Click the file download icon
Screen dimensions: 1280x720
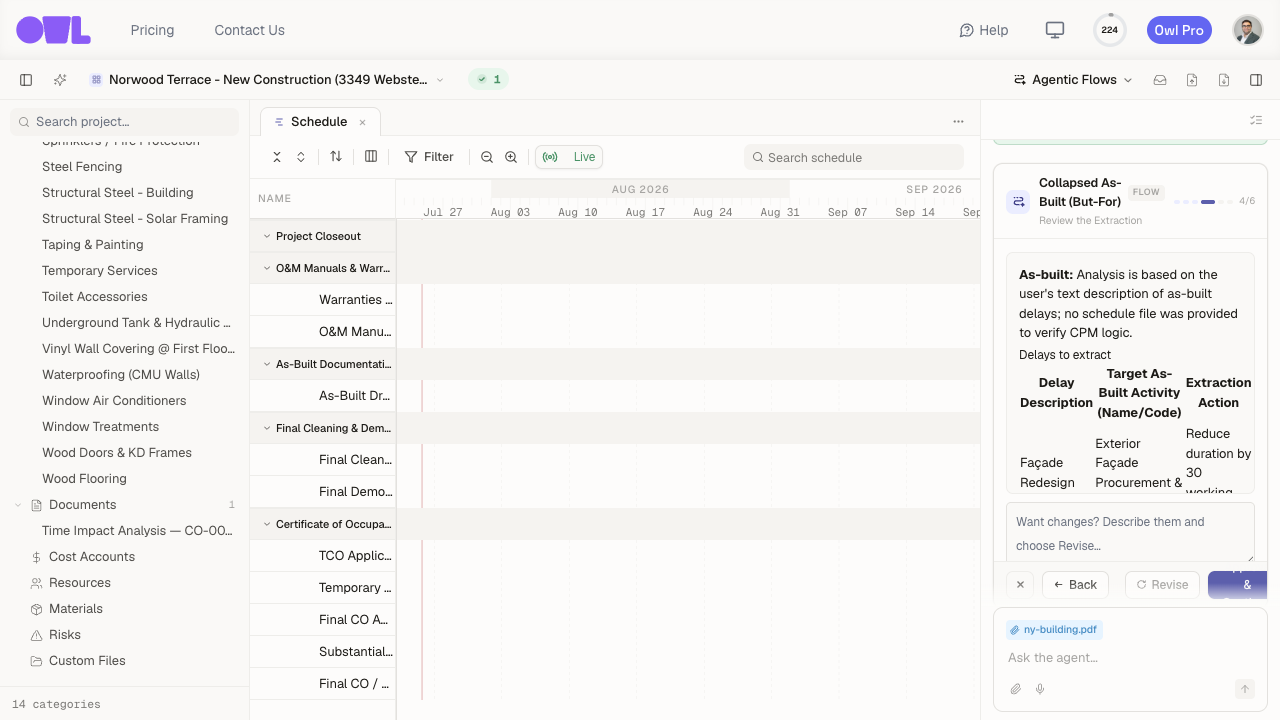[x=1224, y=80]
